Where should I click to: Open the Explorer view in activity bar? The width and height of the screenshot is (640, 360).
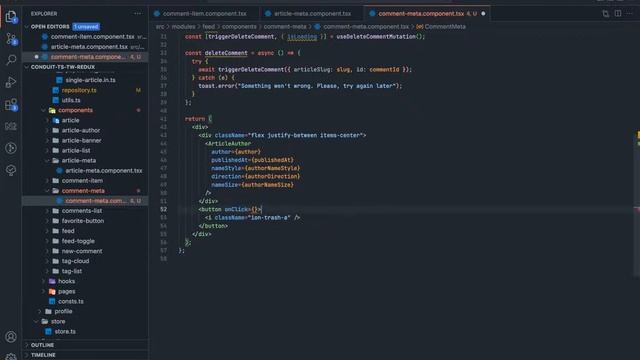click(11, 17)
